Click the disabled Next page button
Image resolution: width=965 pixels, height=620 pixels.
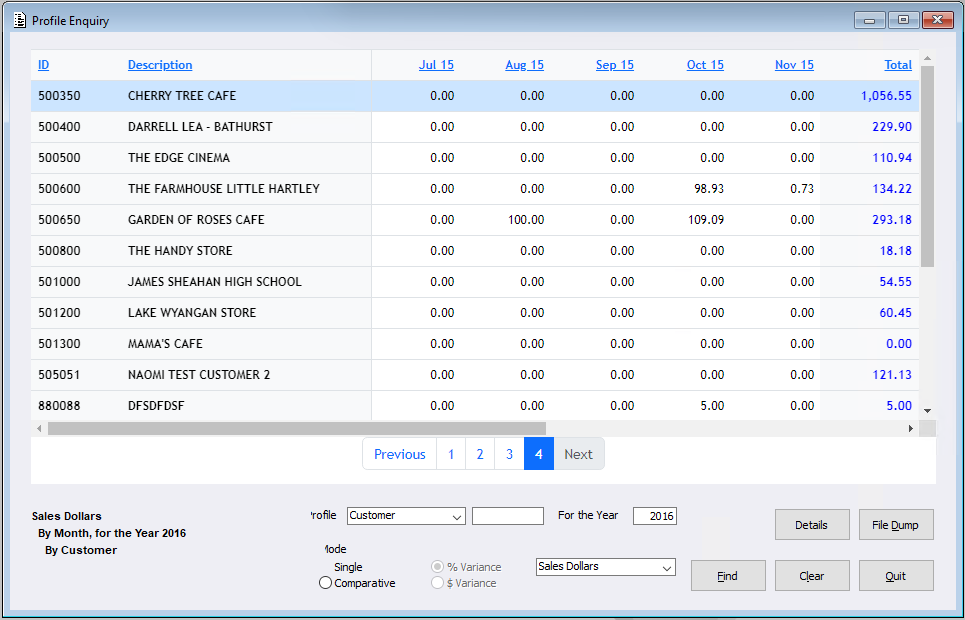click(x=579, y=454)
